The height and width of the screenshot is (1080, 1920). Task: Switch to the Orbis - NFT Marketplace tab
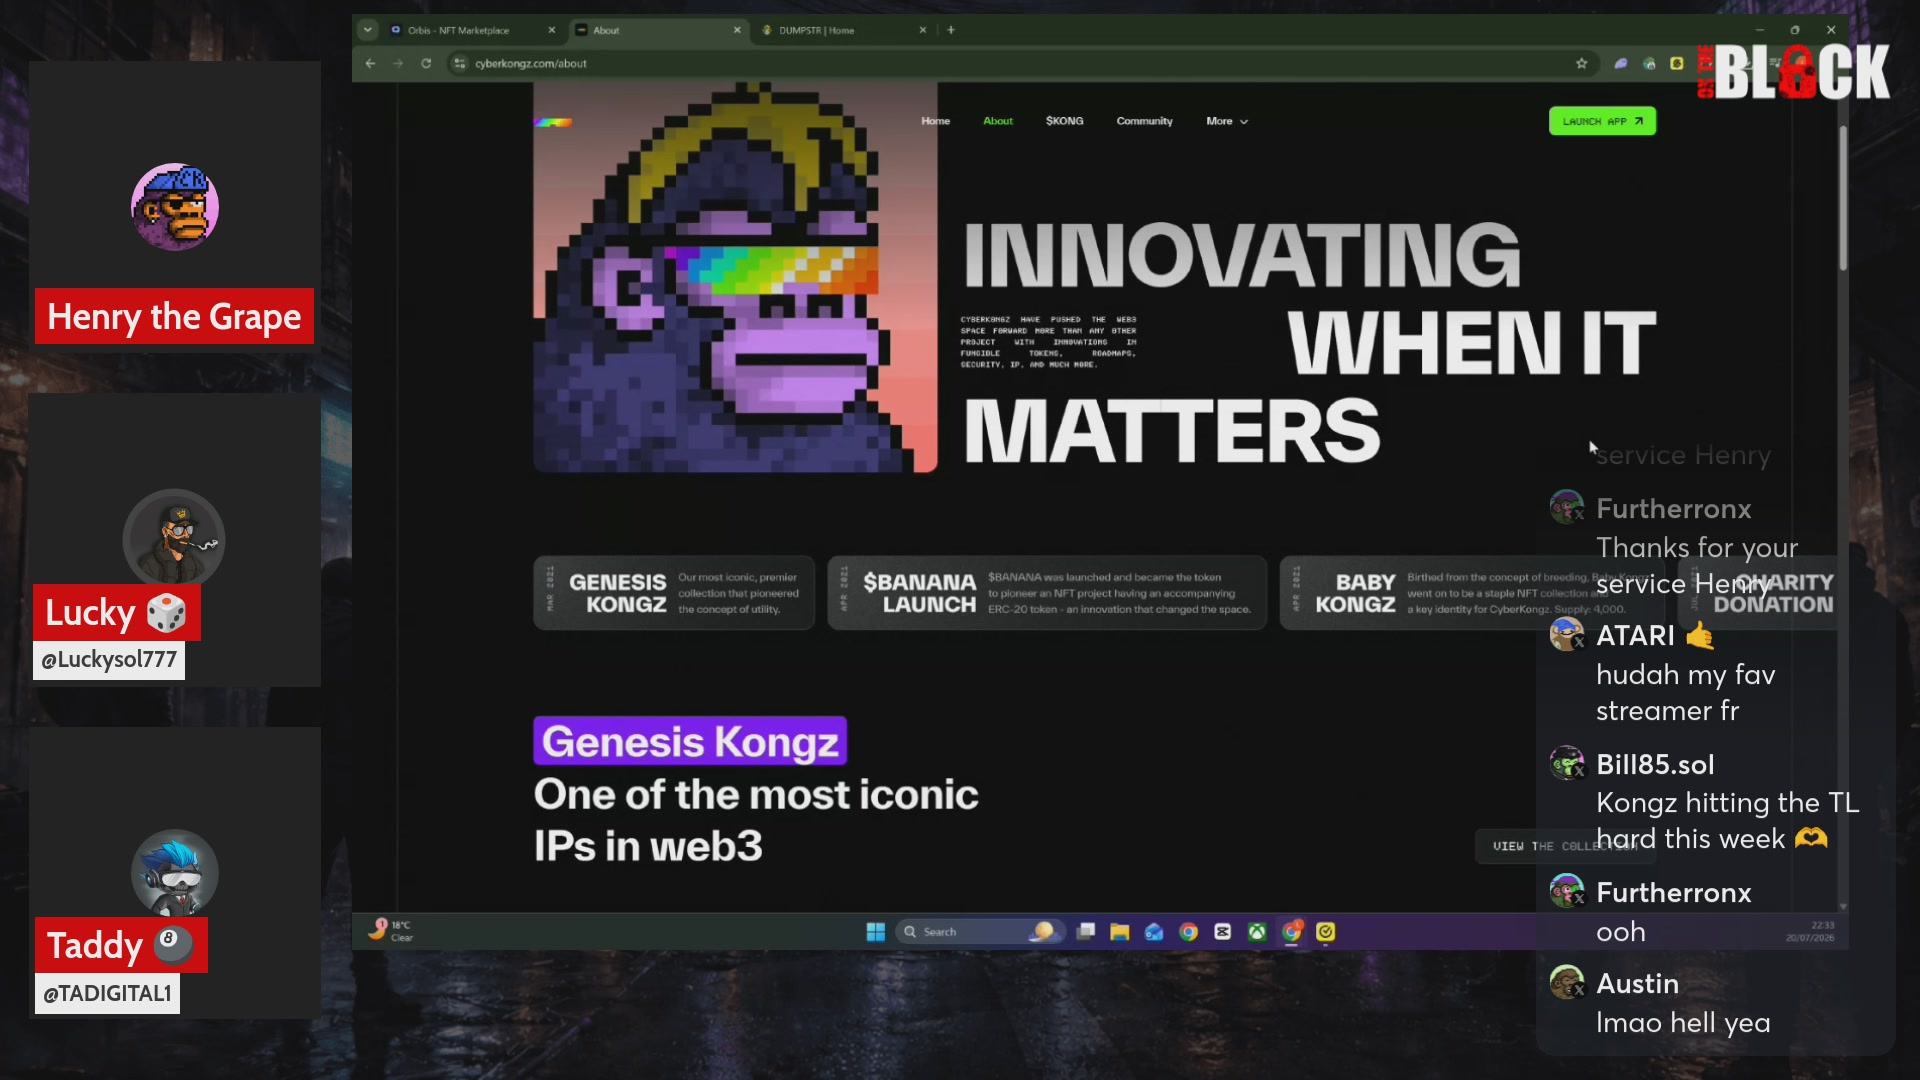471,30
